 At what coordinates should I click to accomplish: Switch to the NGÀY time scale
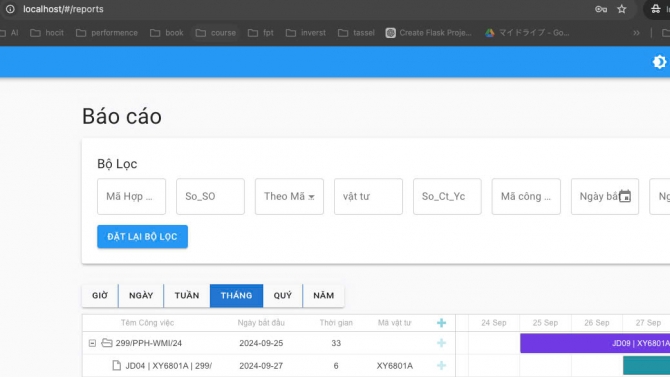141,295
